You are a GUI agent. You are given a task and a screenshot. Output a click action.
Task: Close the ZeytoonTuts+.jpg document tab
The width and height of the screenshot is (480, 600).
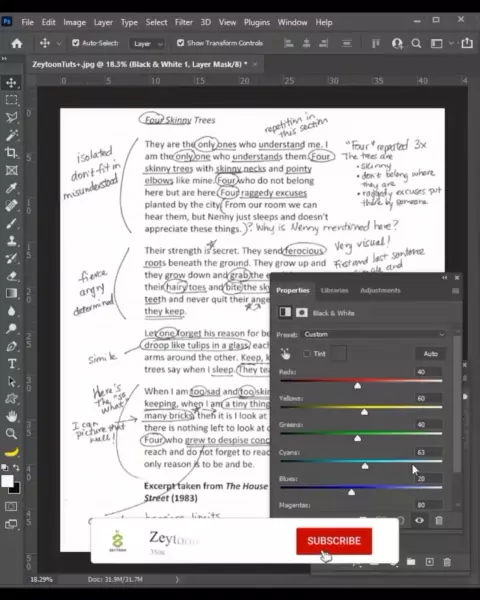[255, 64]
